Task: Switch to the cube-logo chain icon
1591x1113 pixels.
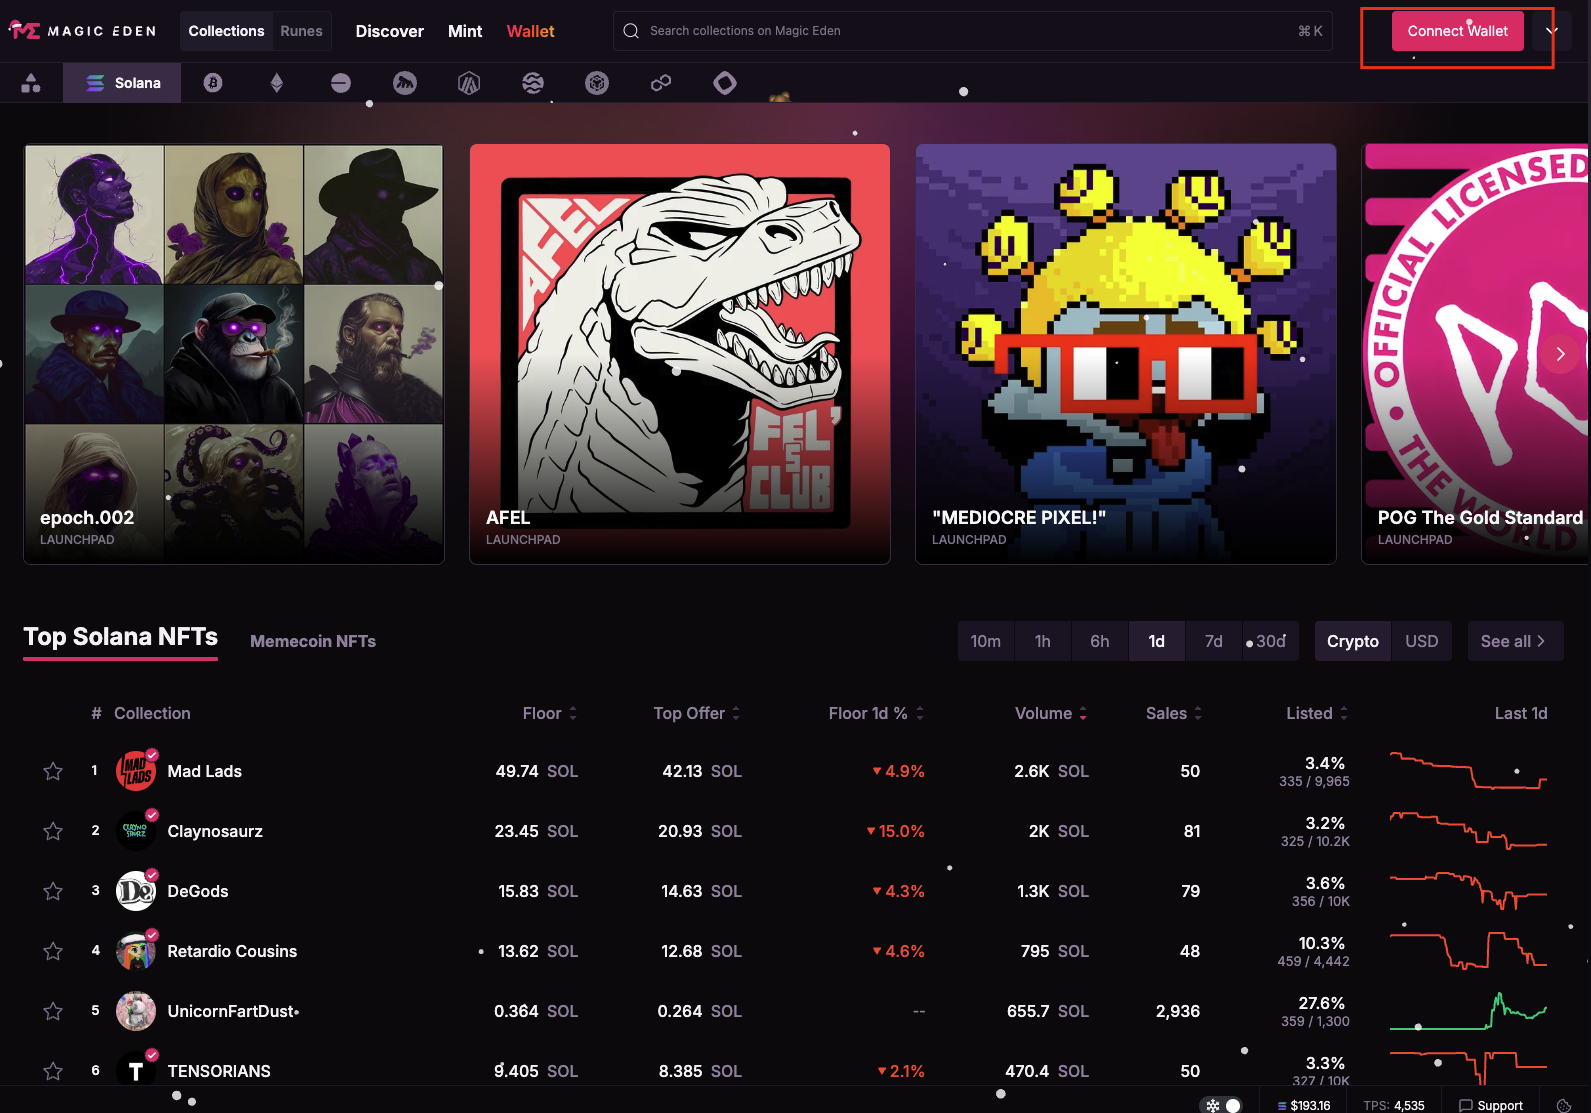Action: coord(597,83)
